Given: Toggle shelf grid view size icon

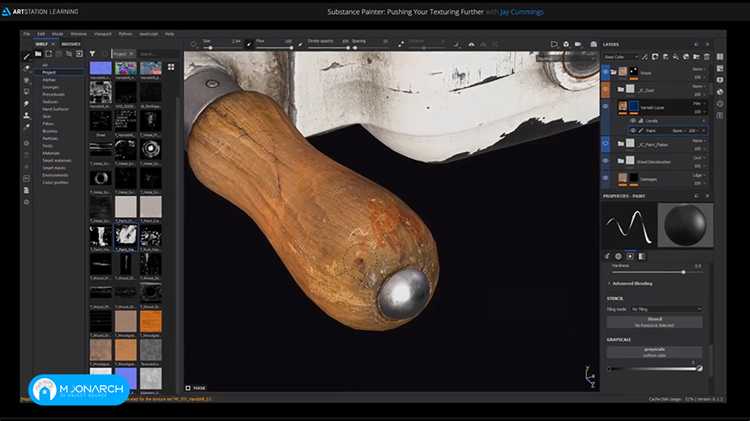Looking at the screenshot, I should (171, 67).
